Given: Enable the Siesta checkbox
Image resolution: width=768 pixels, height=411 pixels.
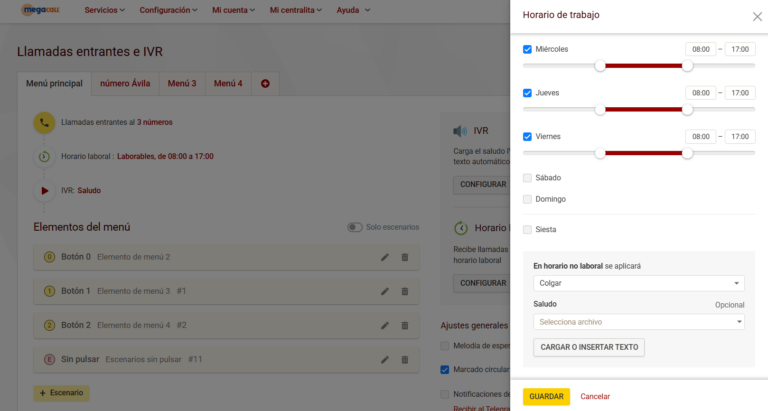Looking at the screenshot, I should click(x=528, y=230).
